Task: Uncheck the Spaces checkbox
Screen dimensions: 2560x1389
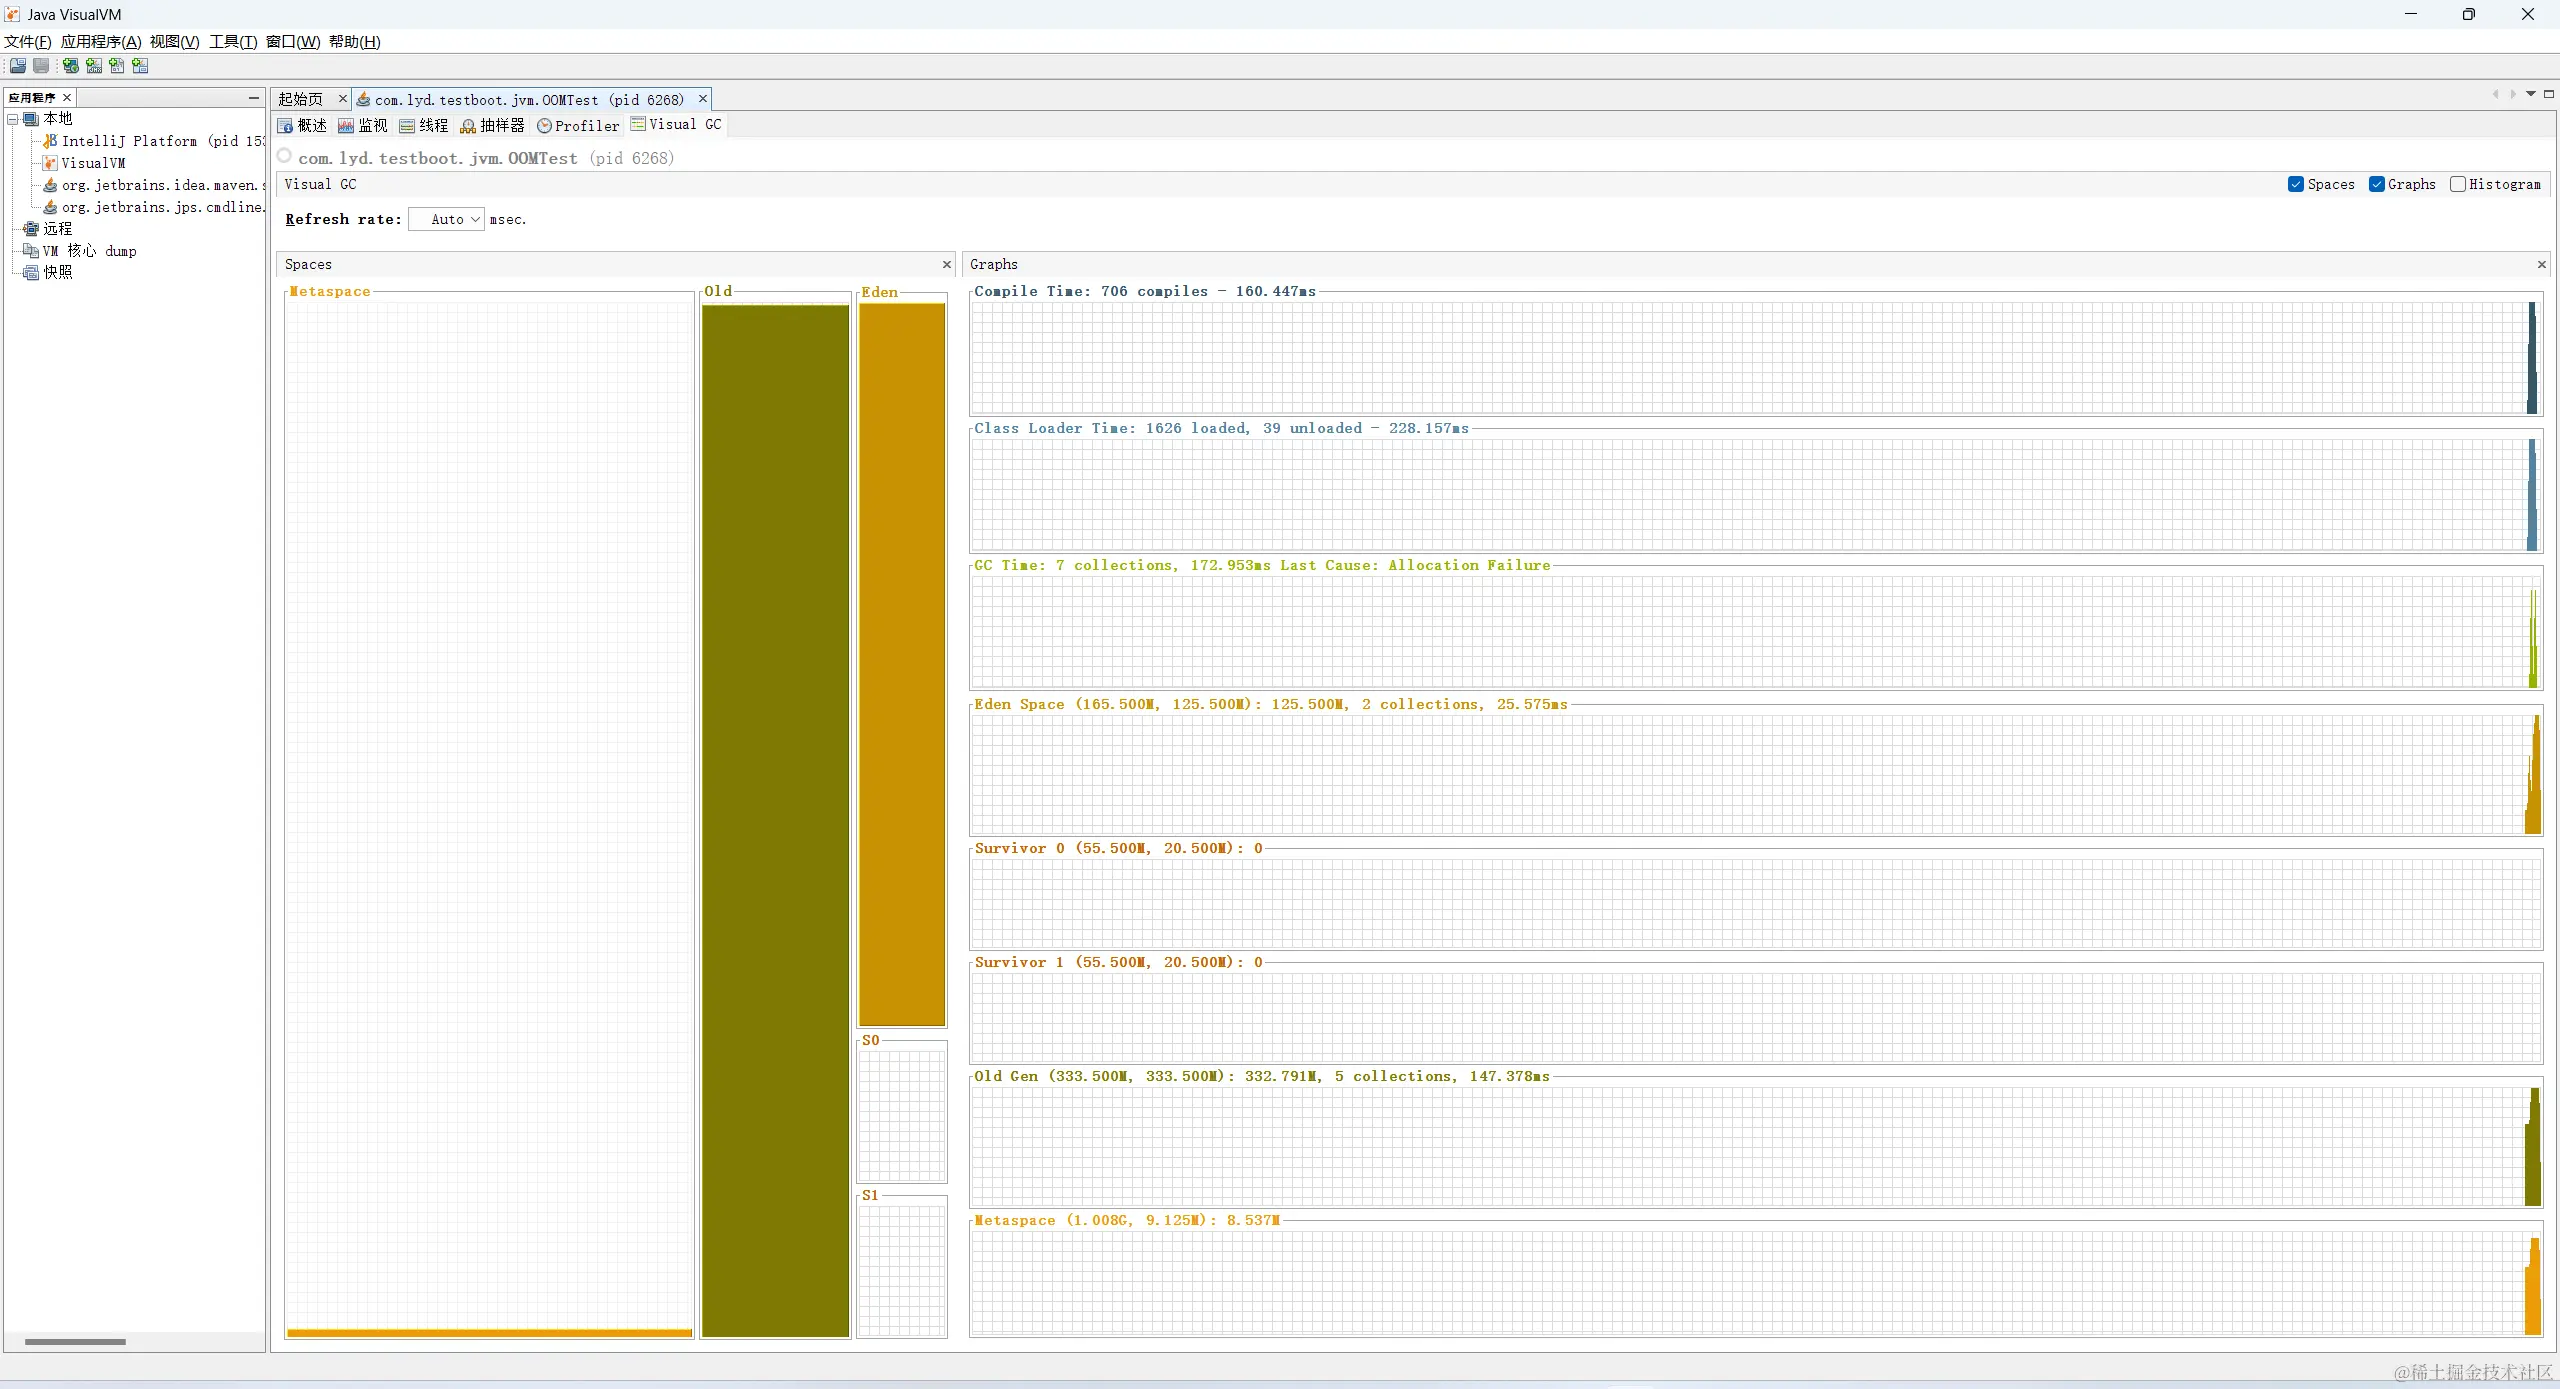Action: click(2296, 184)
